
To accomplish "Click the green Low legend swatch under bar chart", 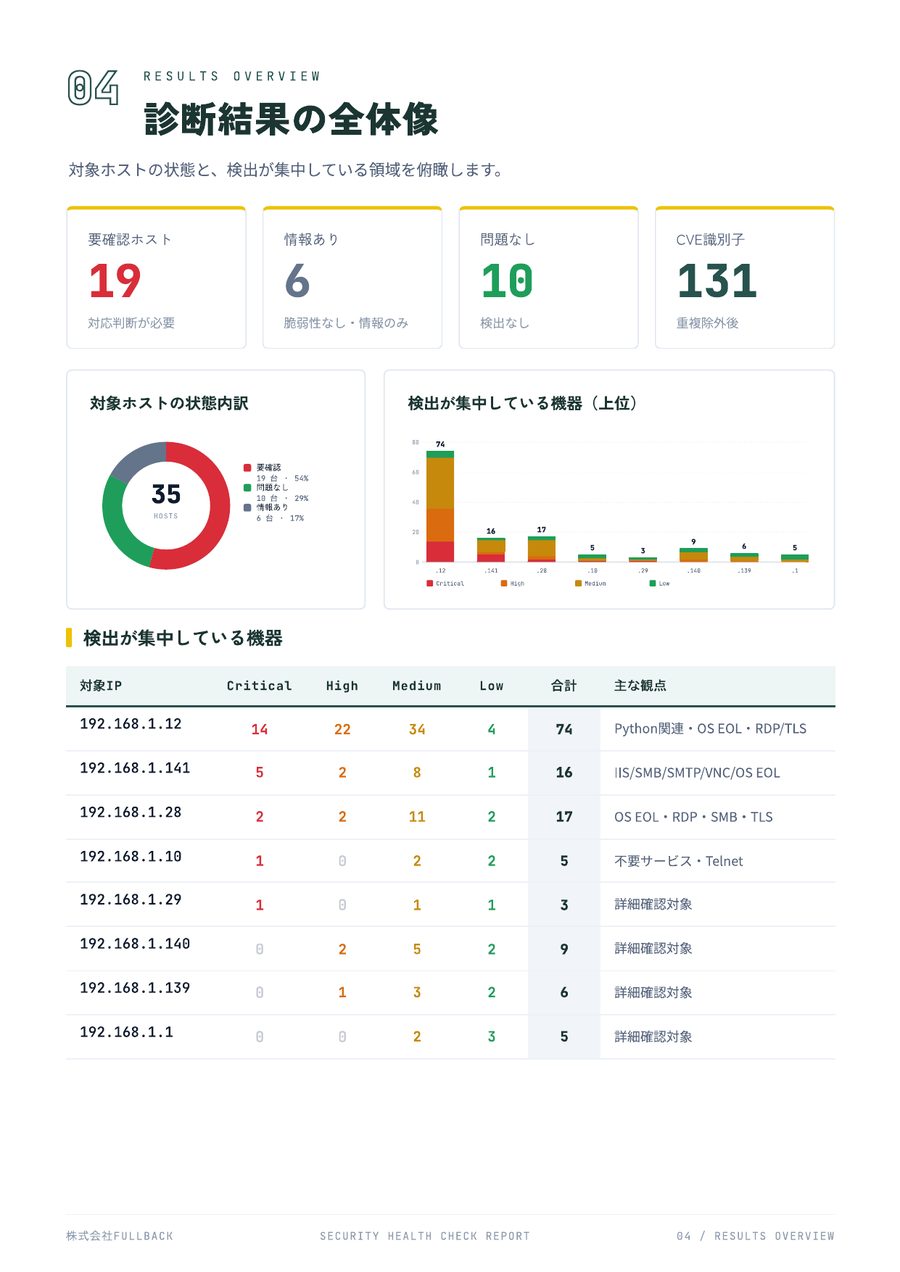I will pos(653,583).
